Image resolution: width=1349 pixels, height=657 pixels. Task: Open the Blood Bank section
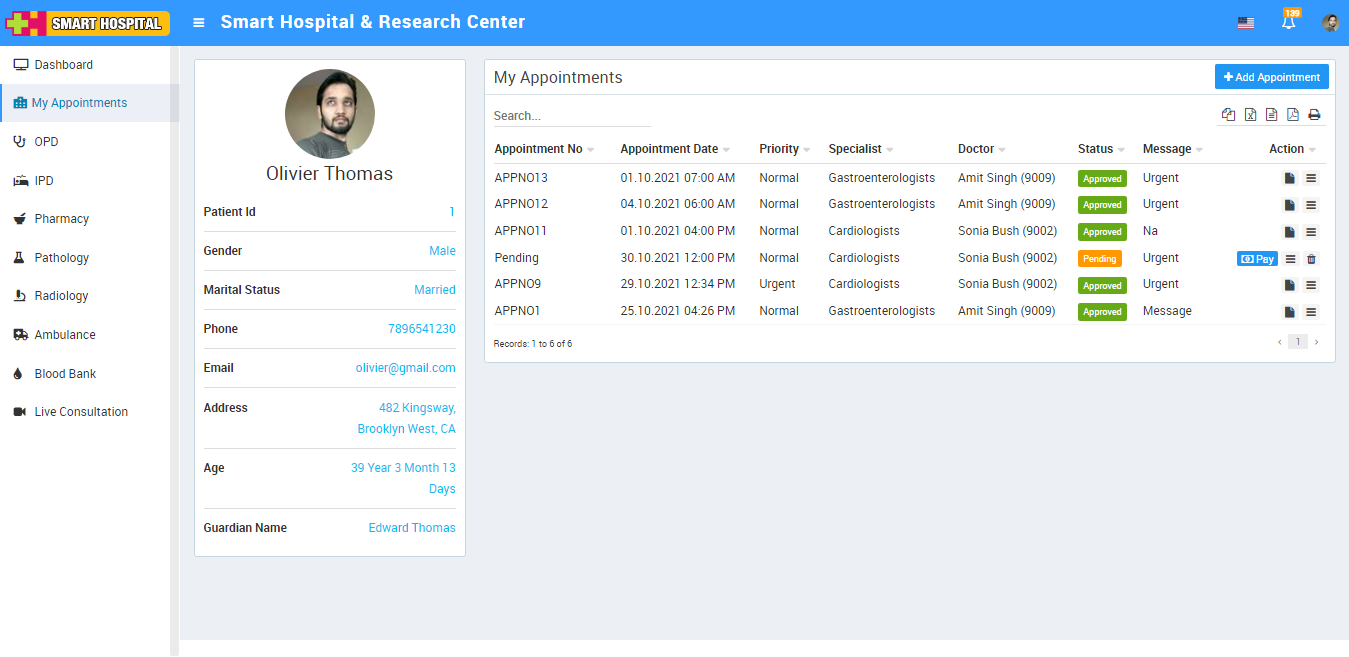tap(65, 374)
